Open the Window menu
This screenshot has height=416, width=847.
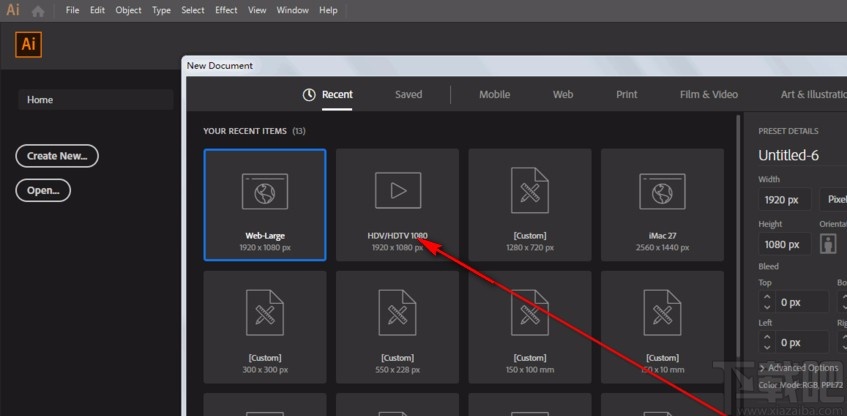tap(292, 10)
